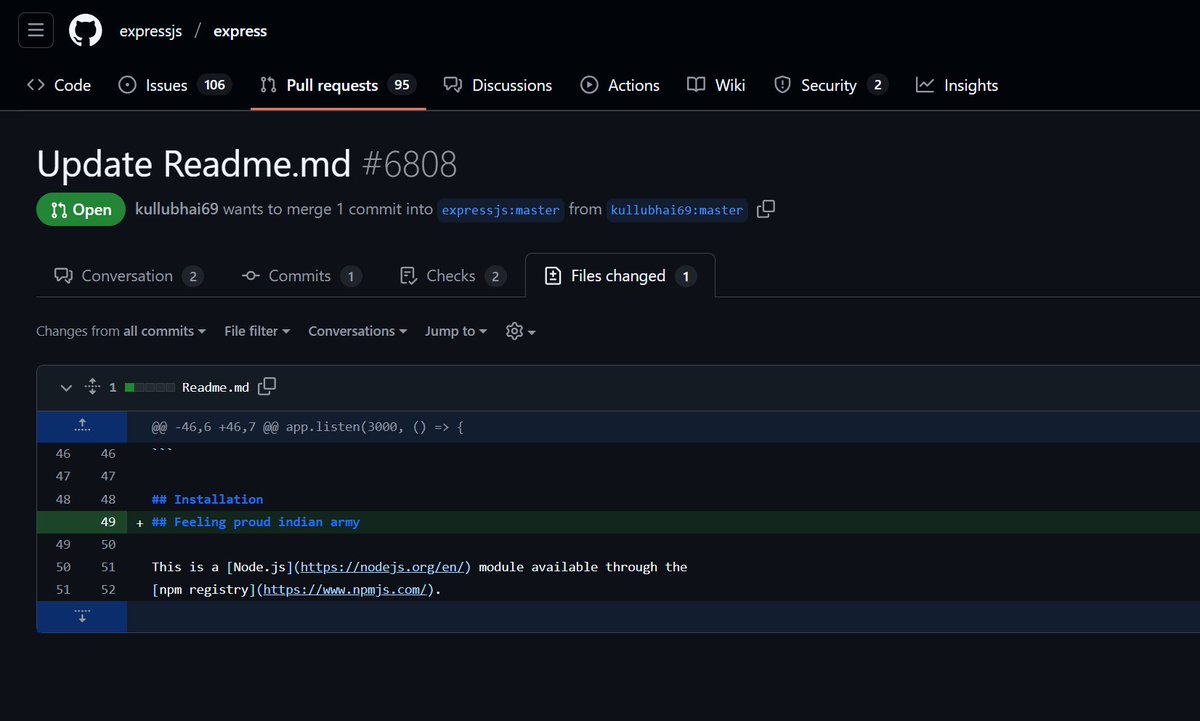Click the Pull requests count badge 95

click(402, 85)
